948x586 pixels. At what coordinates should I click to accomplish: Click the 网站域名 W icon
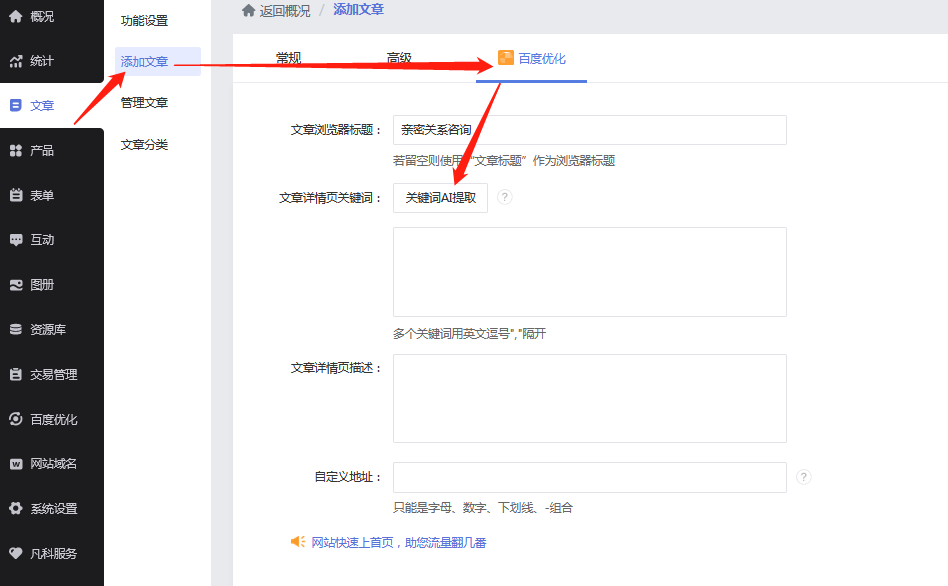point(16,464)
